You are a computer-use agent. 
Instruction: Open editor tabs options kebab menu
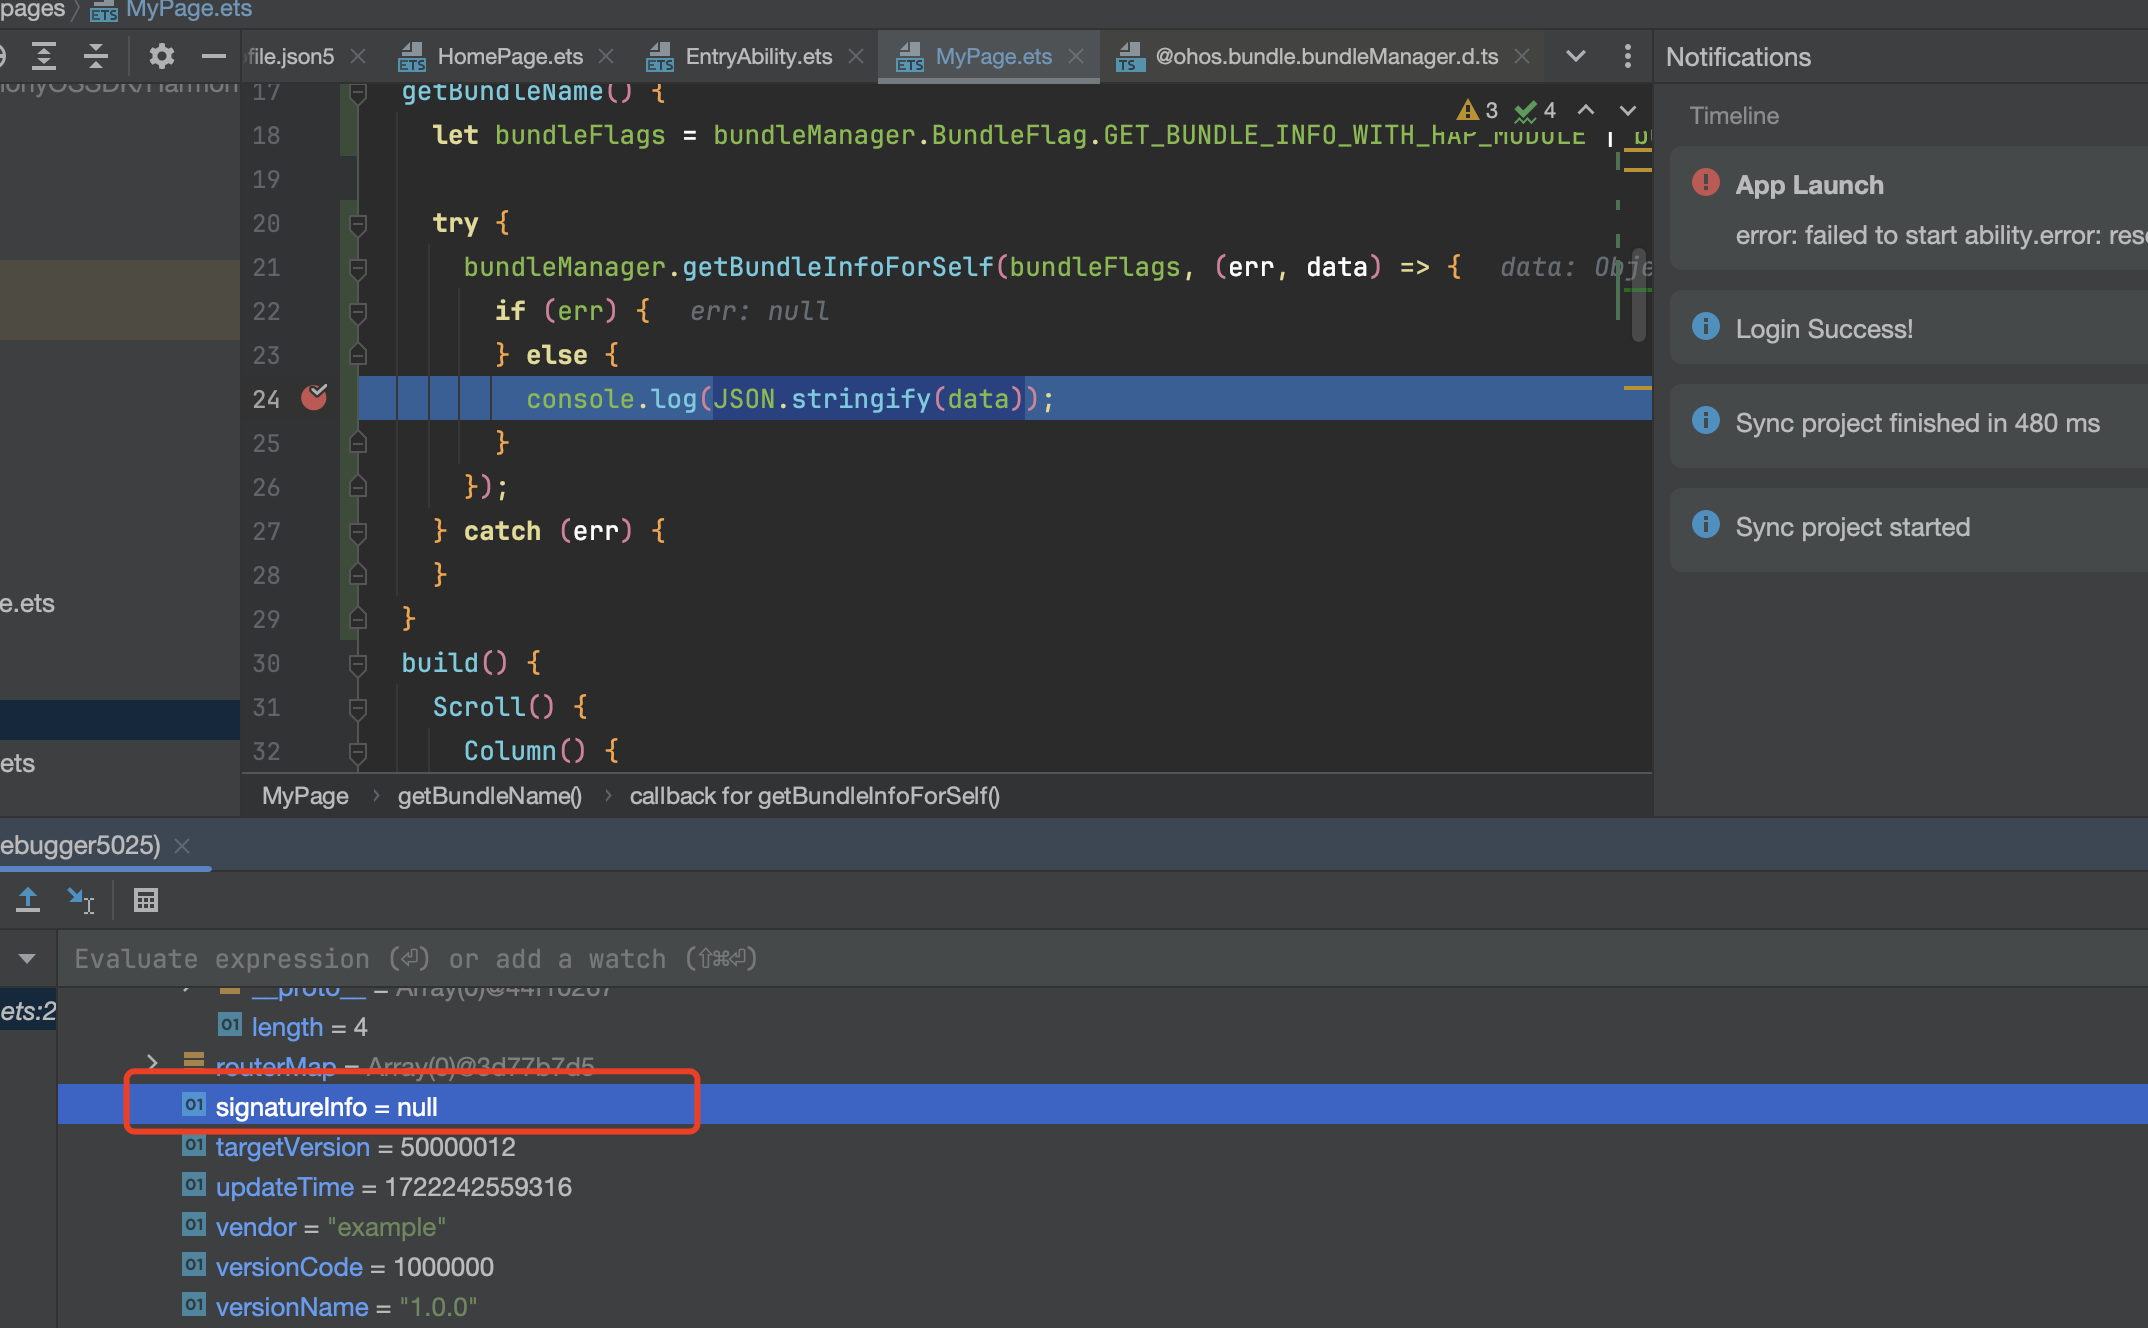click(x=1628, y=56)
